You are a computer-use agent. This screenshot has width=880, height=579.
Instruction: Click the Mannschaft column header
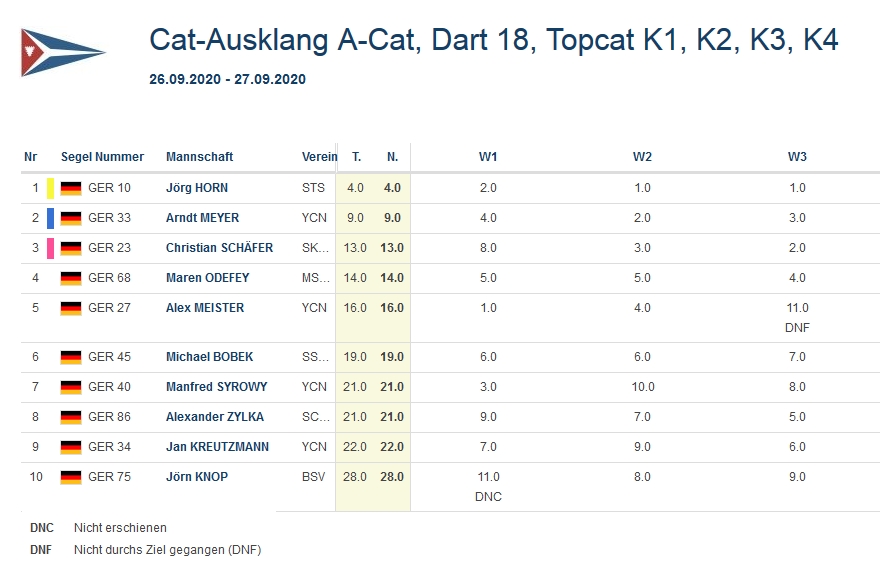pos(199,157)
